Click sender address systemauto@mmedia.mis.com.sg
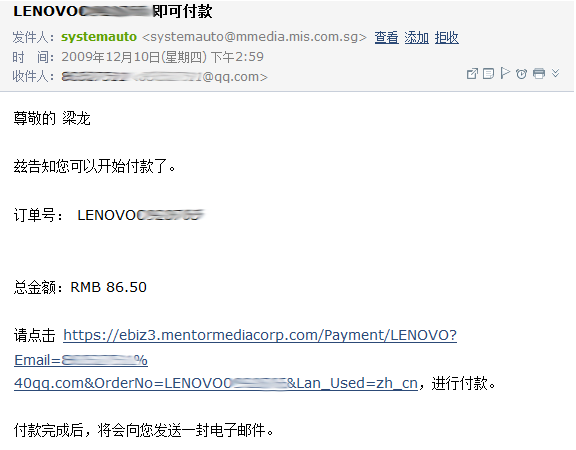 click(254, 37)
